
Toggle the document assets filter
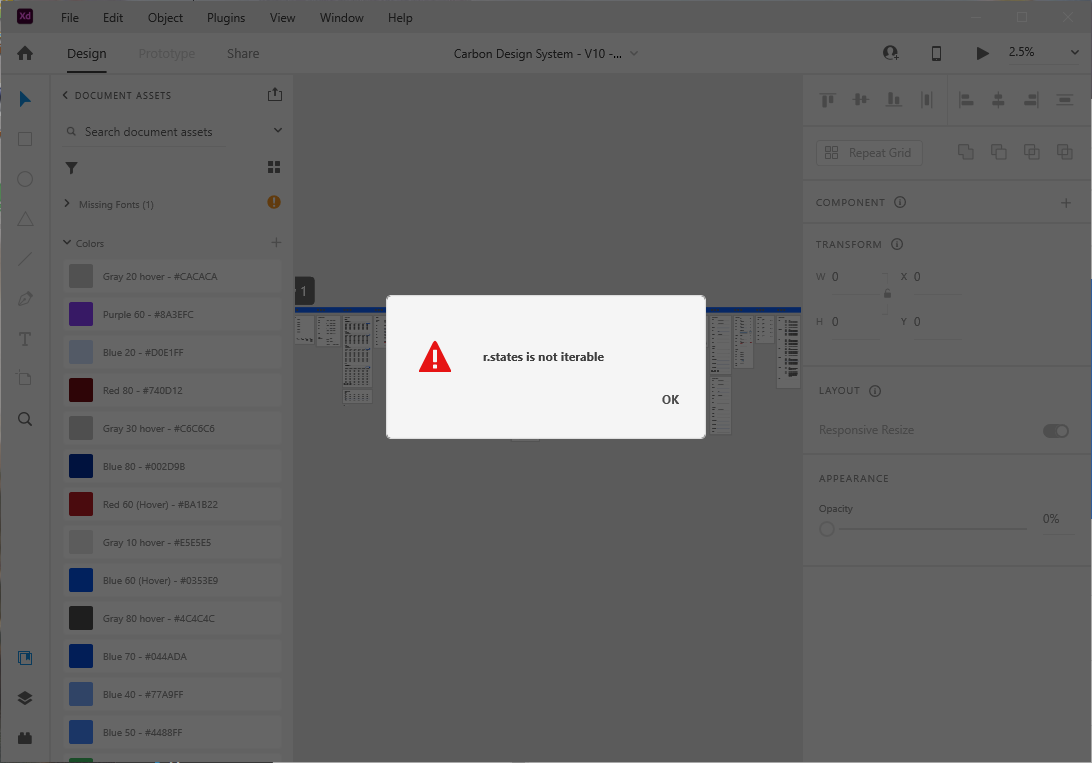tap(71, 168)
